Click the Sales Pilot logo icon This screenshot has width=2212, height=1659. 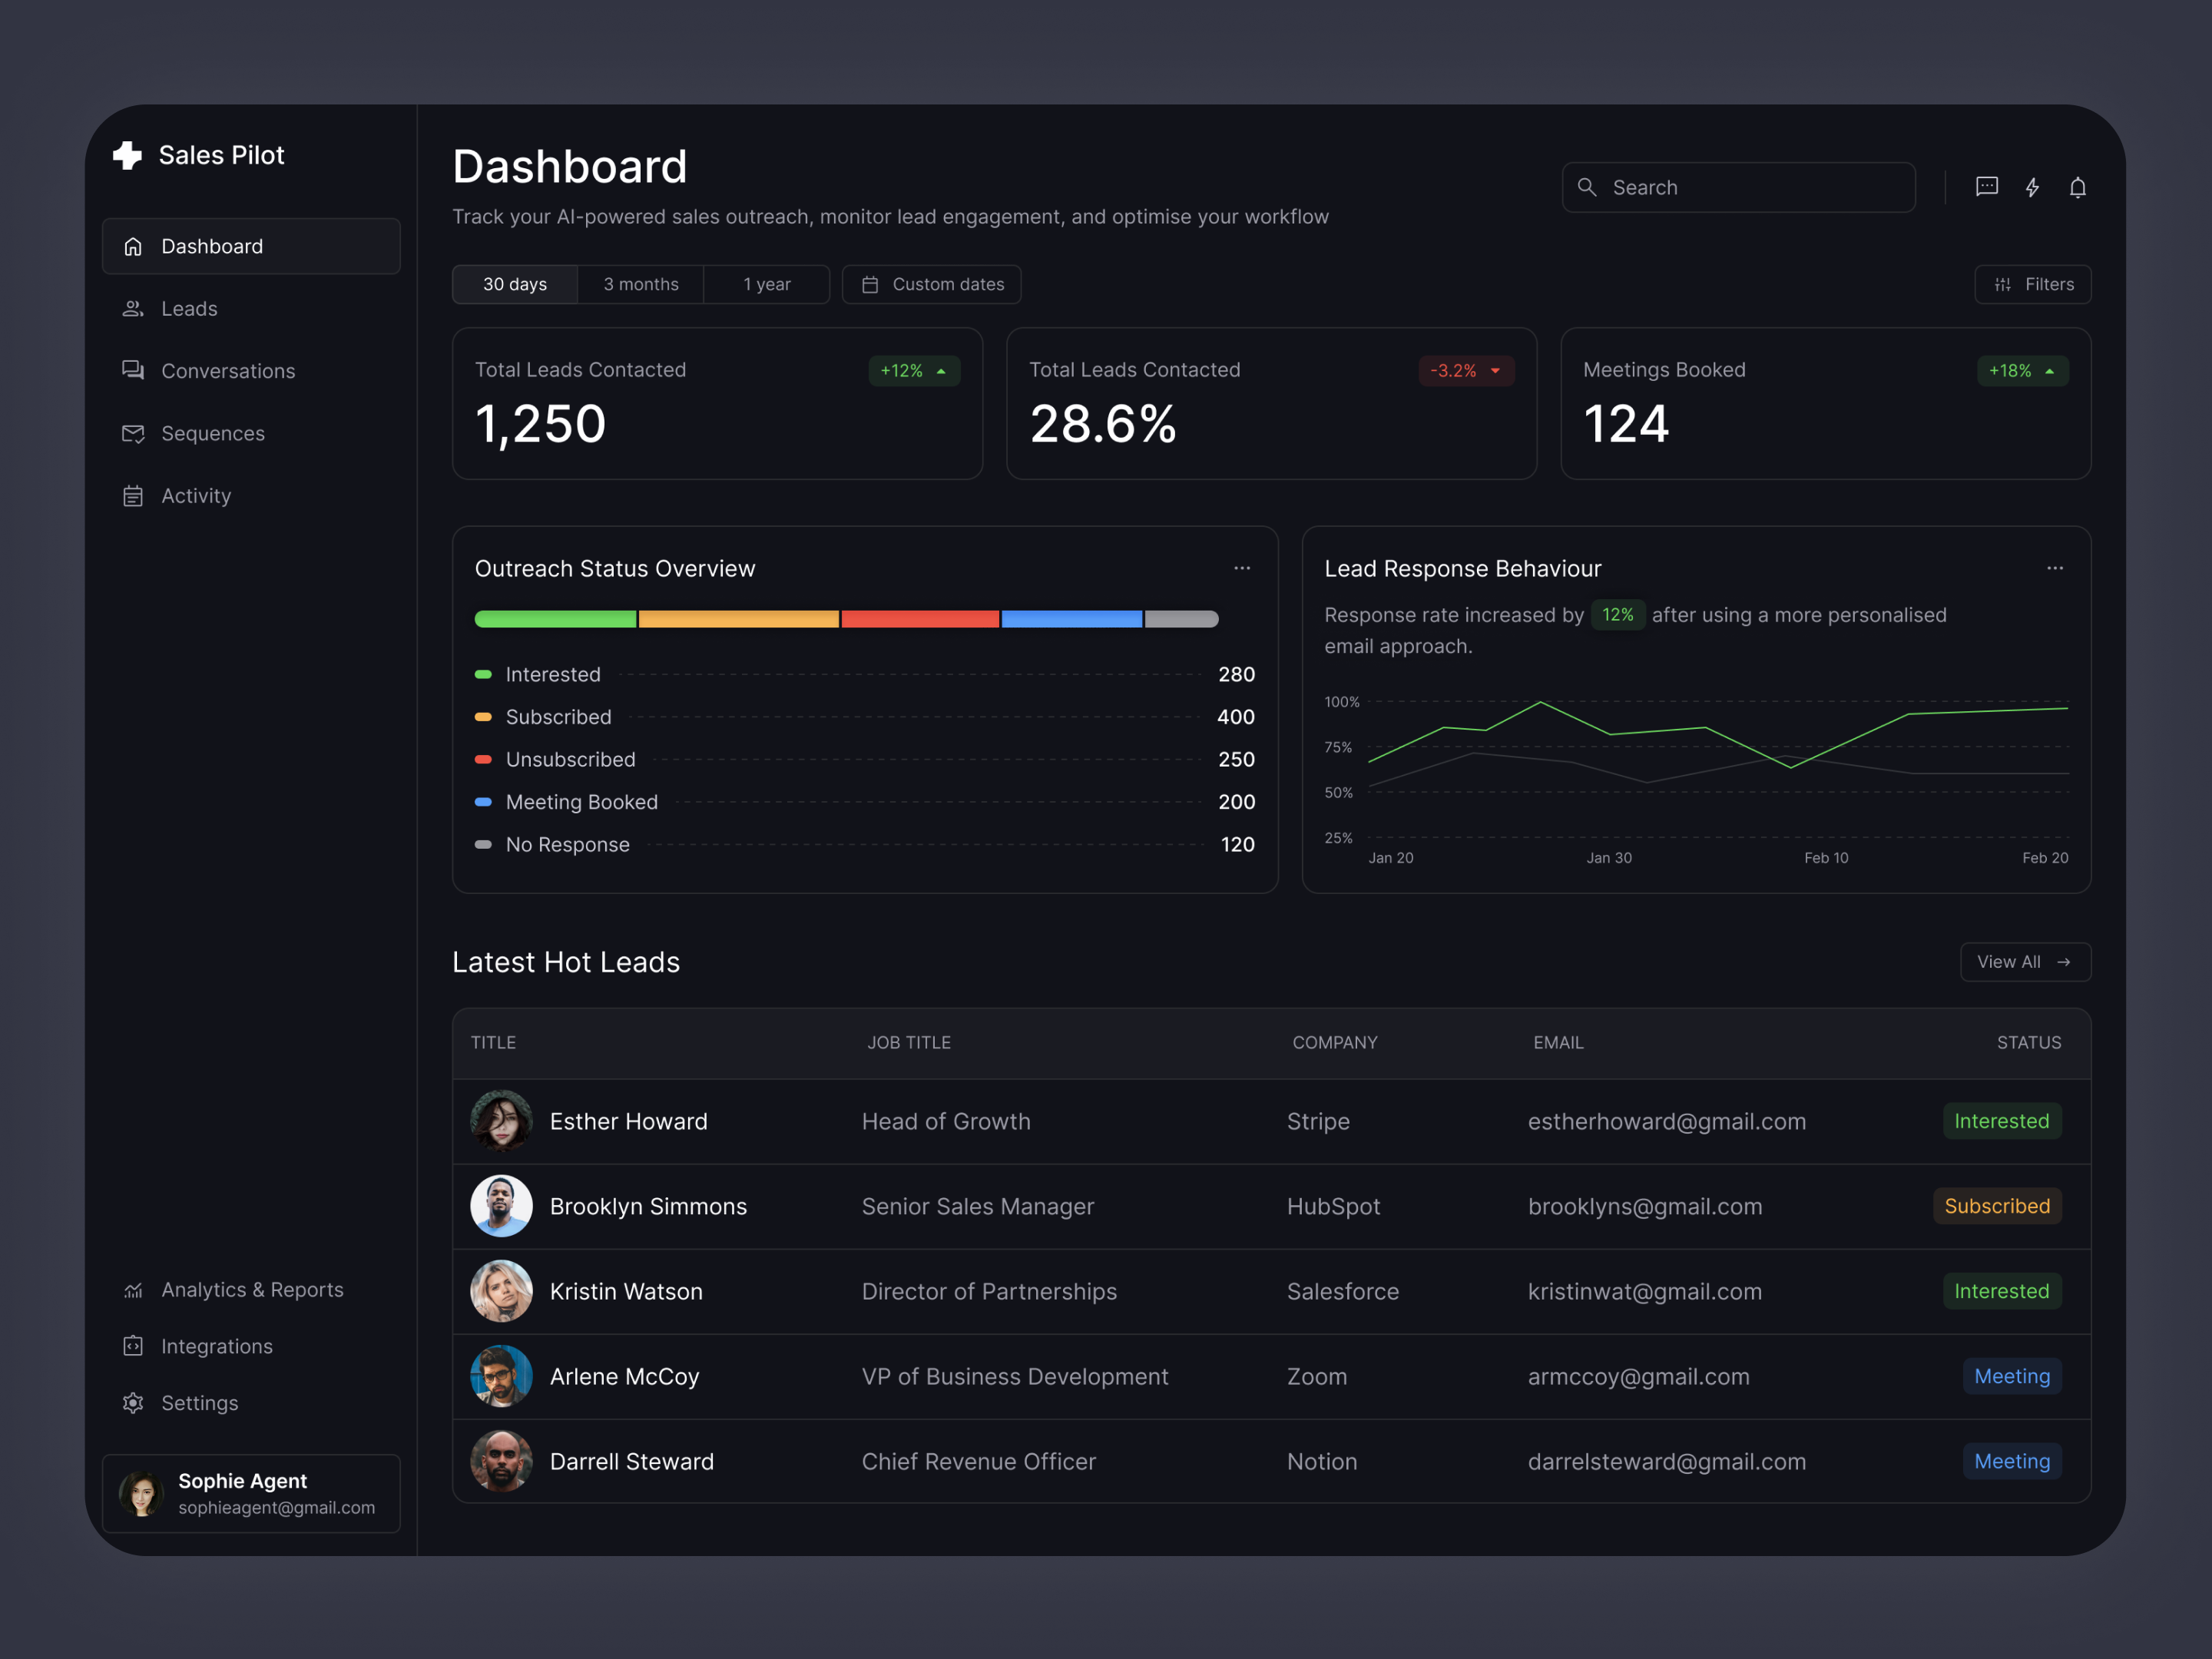(x=128, y=155)
